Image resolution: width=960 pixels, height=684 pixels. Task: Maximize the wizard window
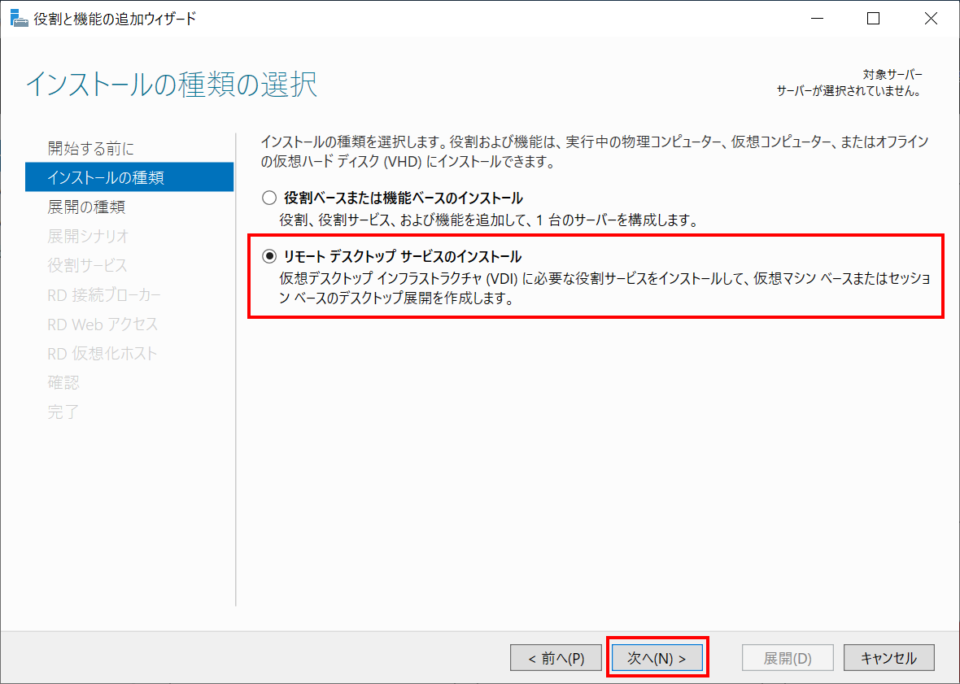tap(874, 18)
